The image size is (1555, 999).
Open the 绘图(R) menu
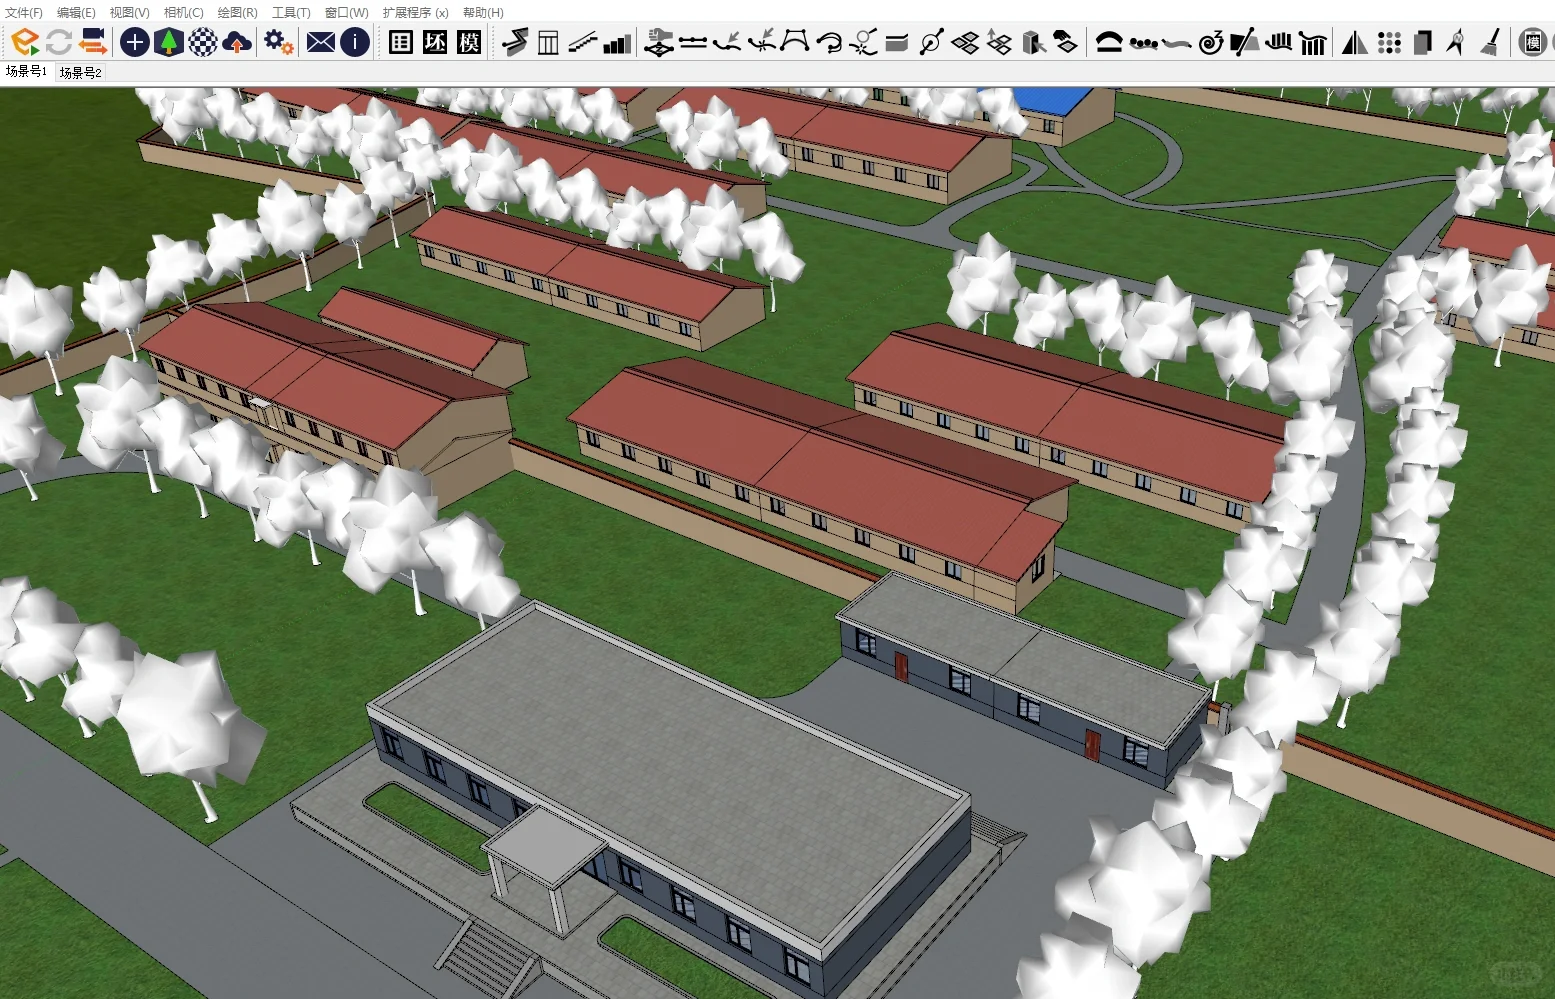[x=237, y=13]
